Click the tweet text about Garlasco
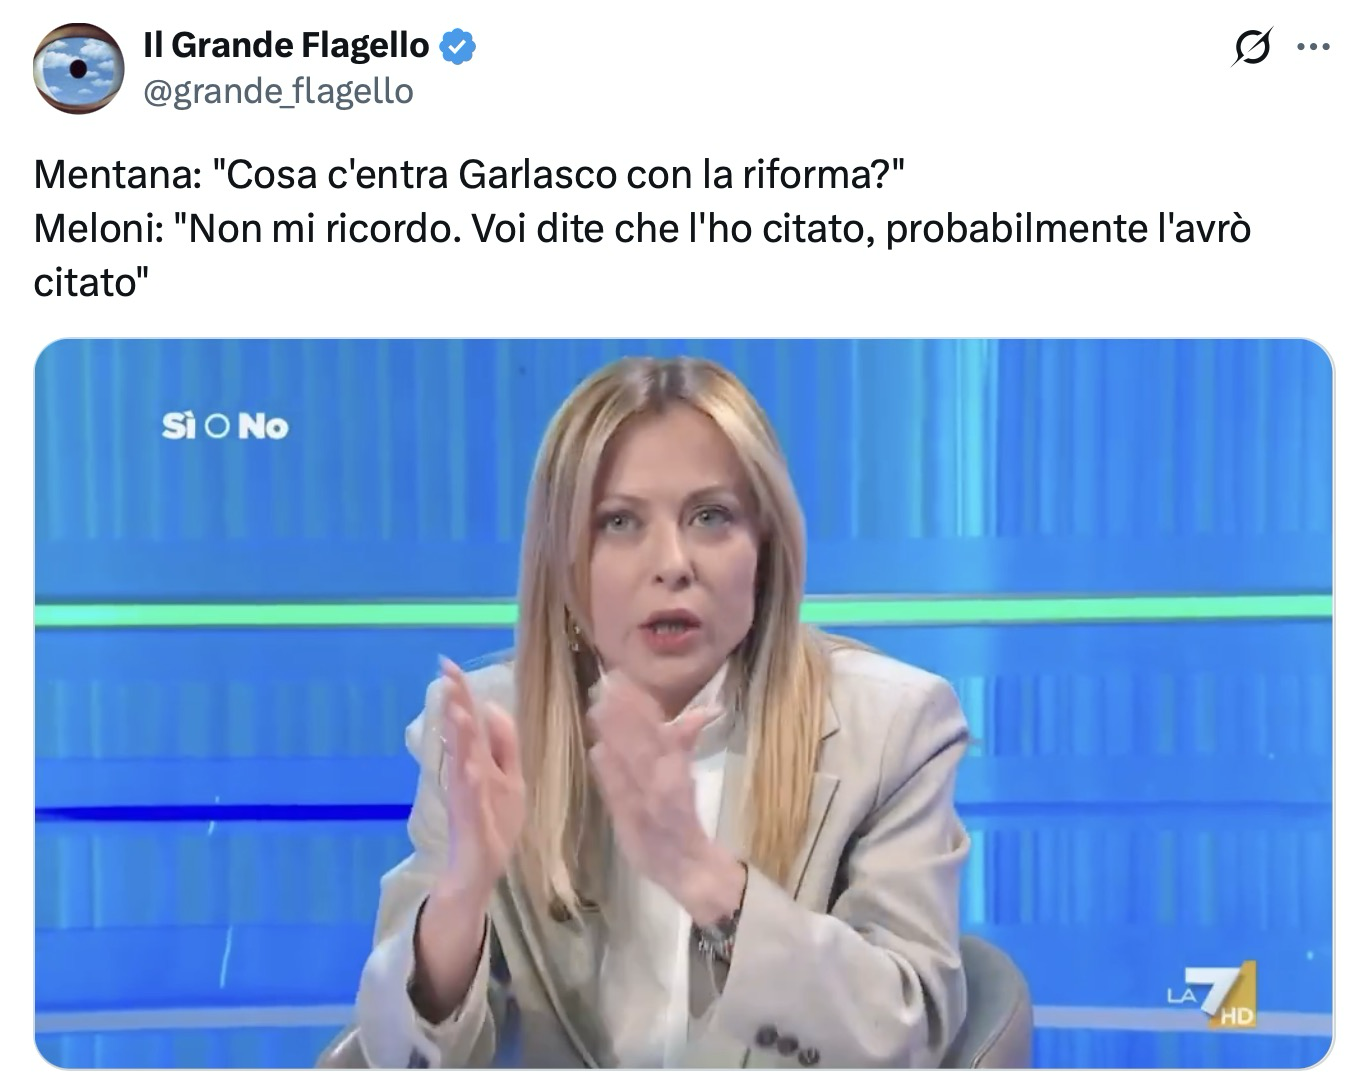 [x=642, y=229]
